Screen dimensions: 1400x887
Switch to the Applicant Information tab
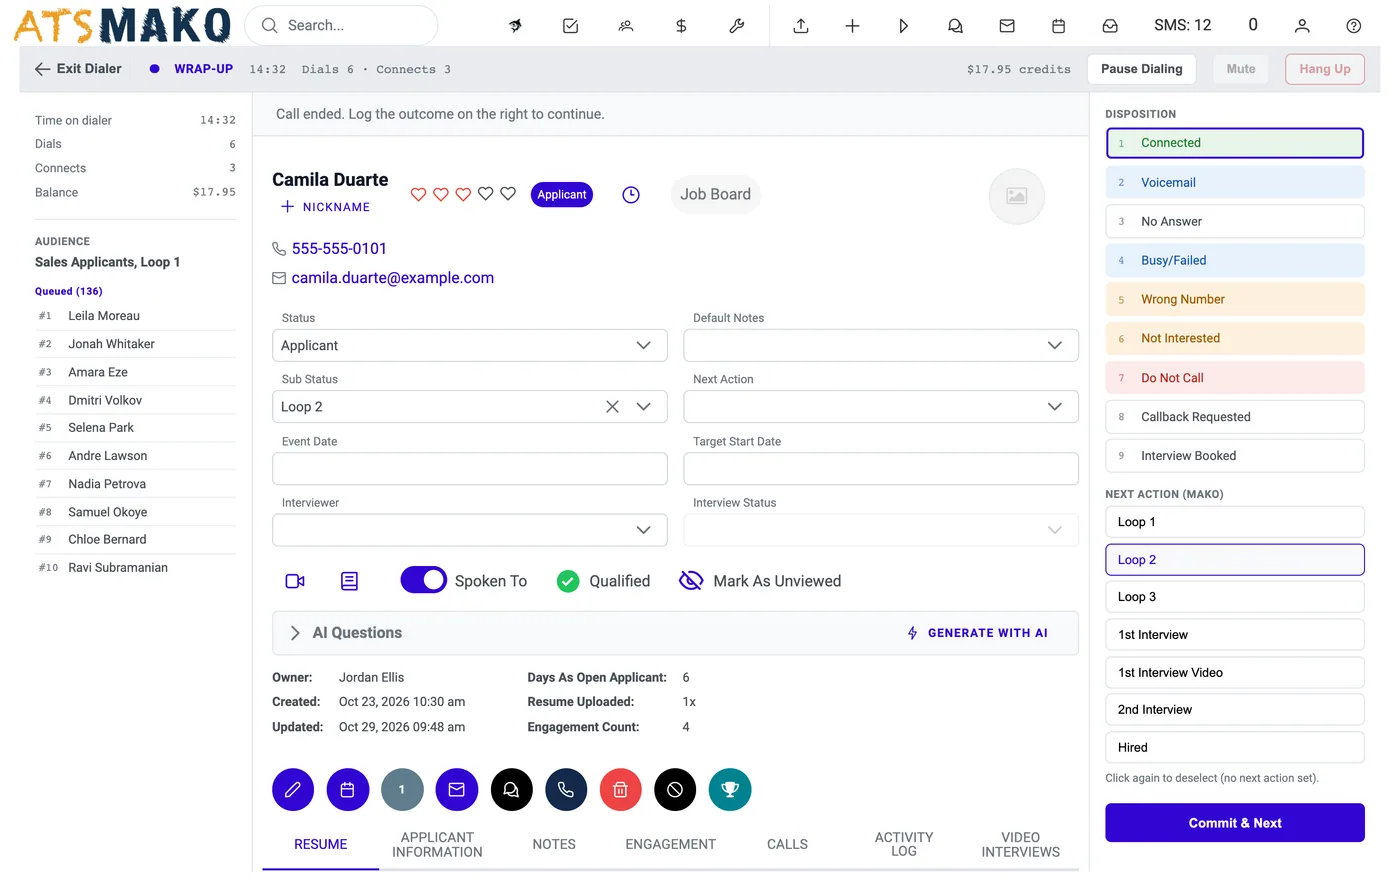point(437,845)
